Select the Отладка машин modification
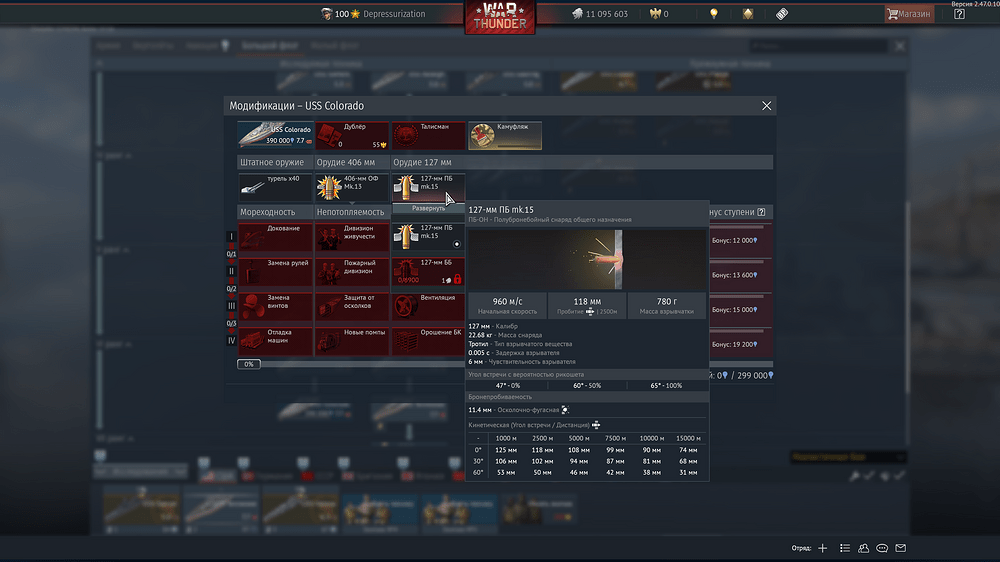The height and width of the screenshot is (562, 1000). (275, 341)
